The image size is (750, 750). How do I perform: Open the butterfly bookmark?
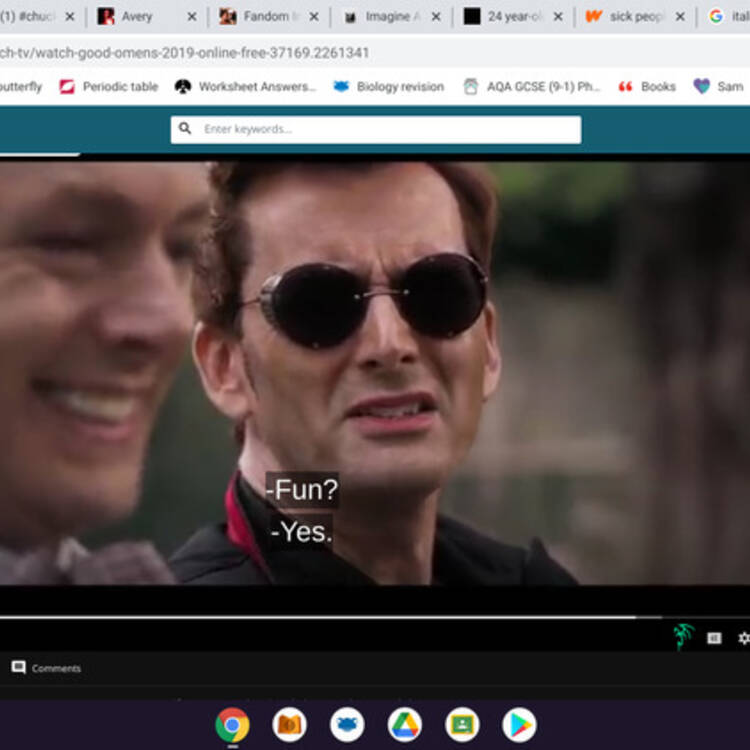pyautogui.click(x=21, y=87)
